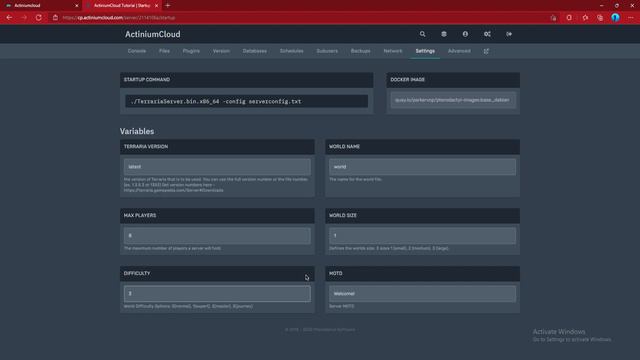Click the Terraria Version input field
This screenshot has width=640, height=360.
tap(217, 167)
